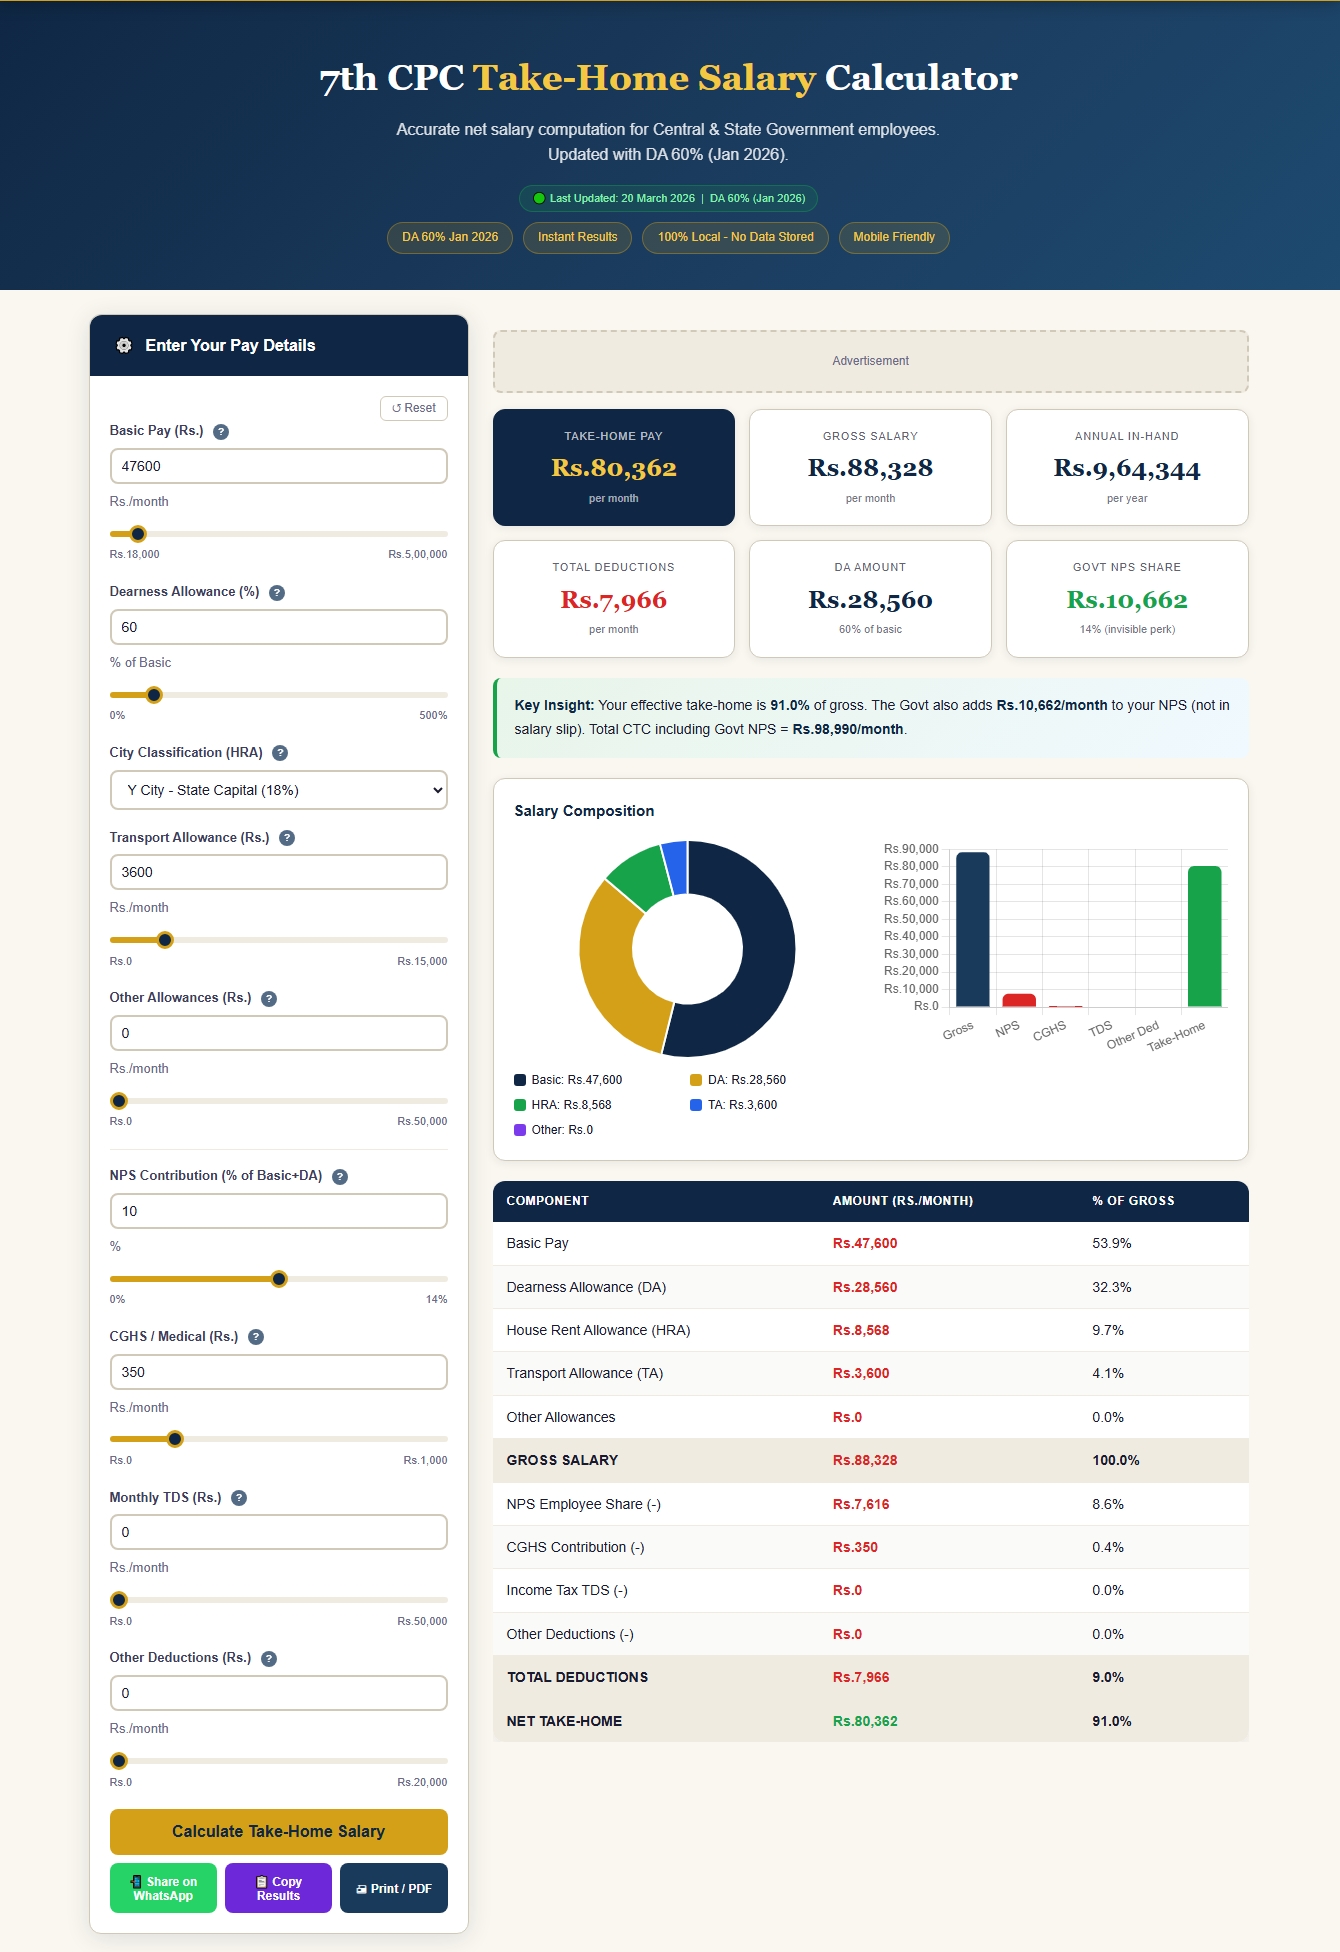1340x1952 pixels.
Task: Click the Print / PDF button
Action: point(393,1888)
